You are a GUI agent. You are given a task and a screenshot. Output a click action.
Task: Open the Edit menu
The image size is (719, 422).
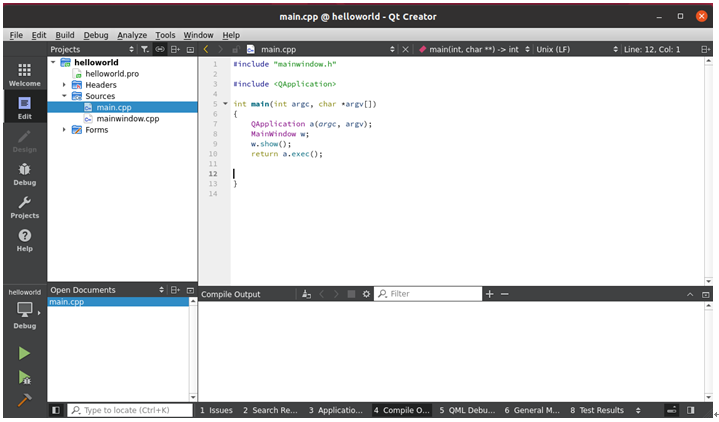point(39,35)
